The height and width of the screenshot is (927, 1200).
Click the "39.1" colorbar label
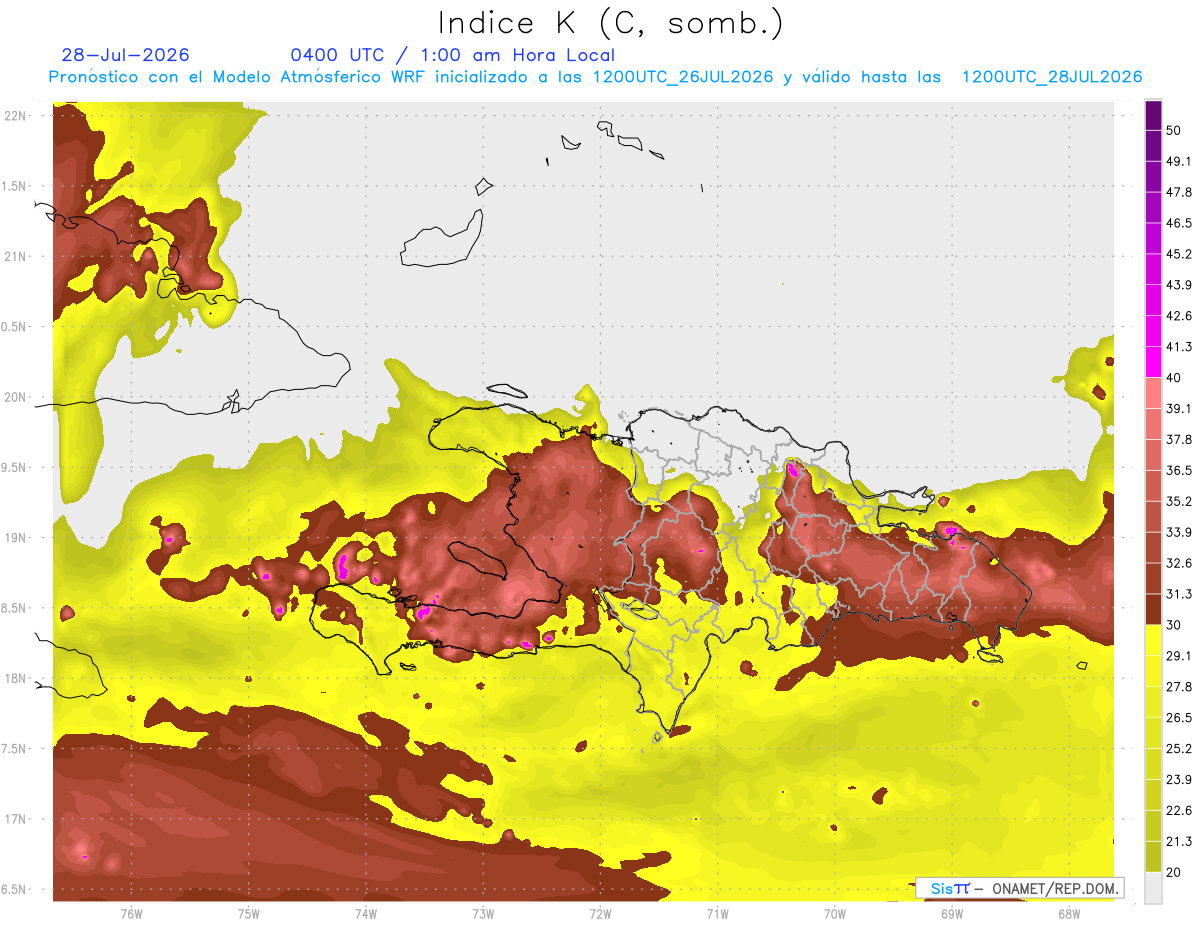pos(1178,409)
